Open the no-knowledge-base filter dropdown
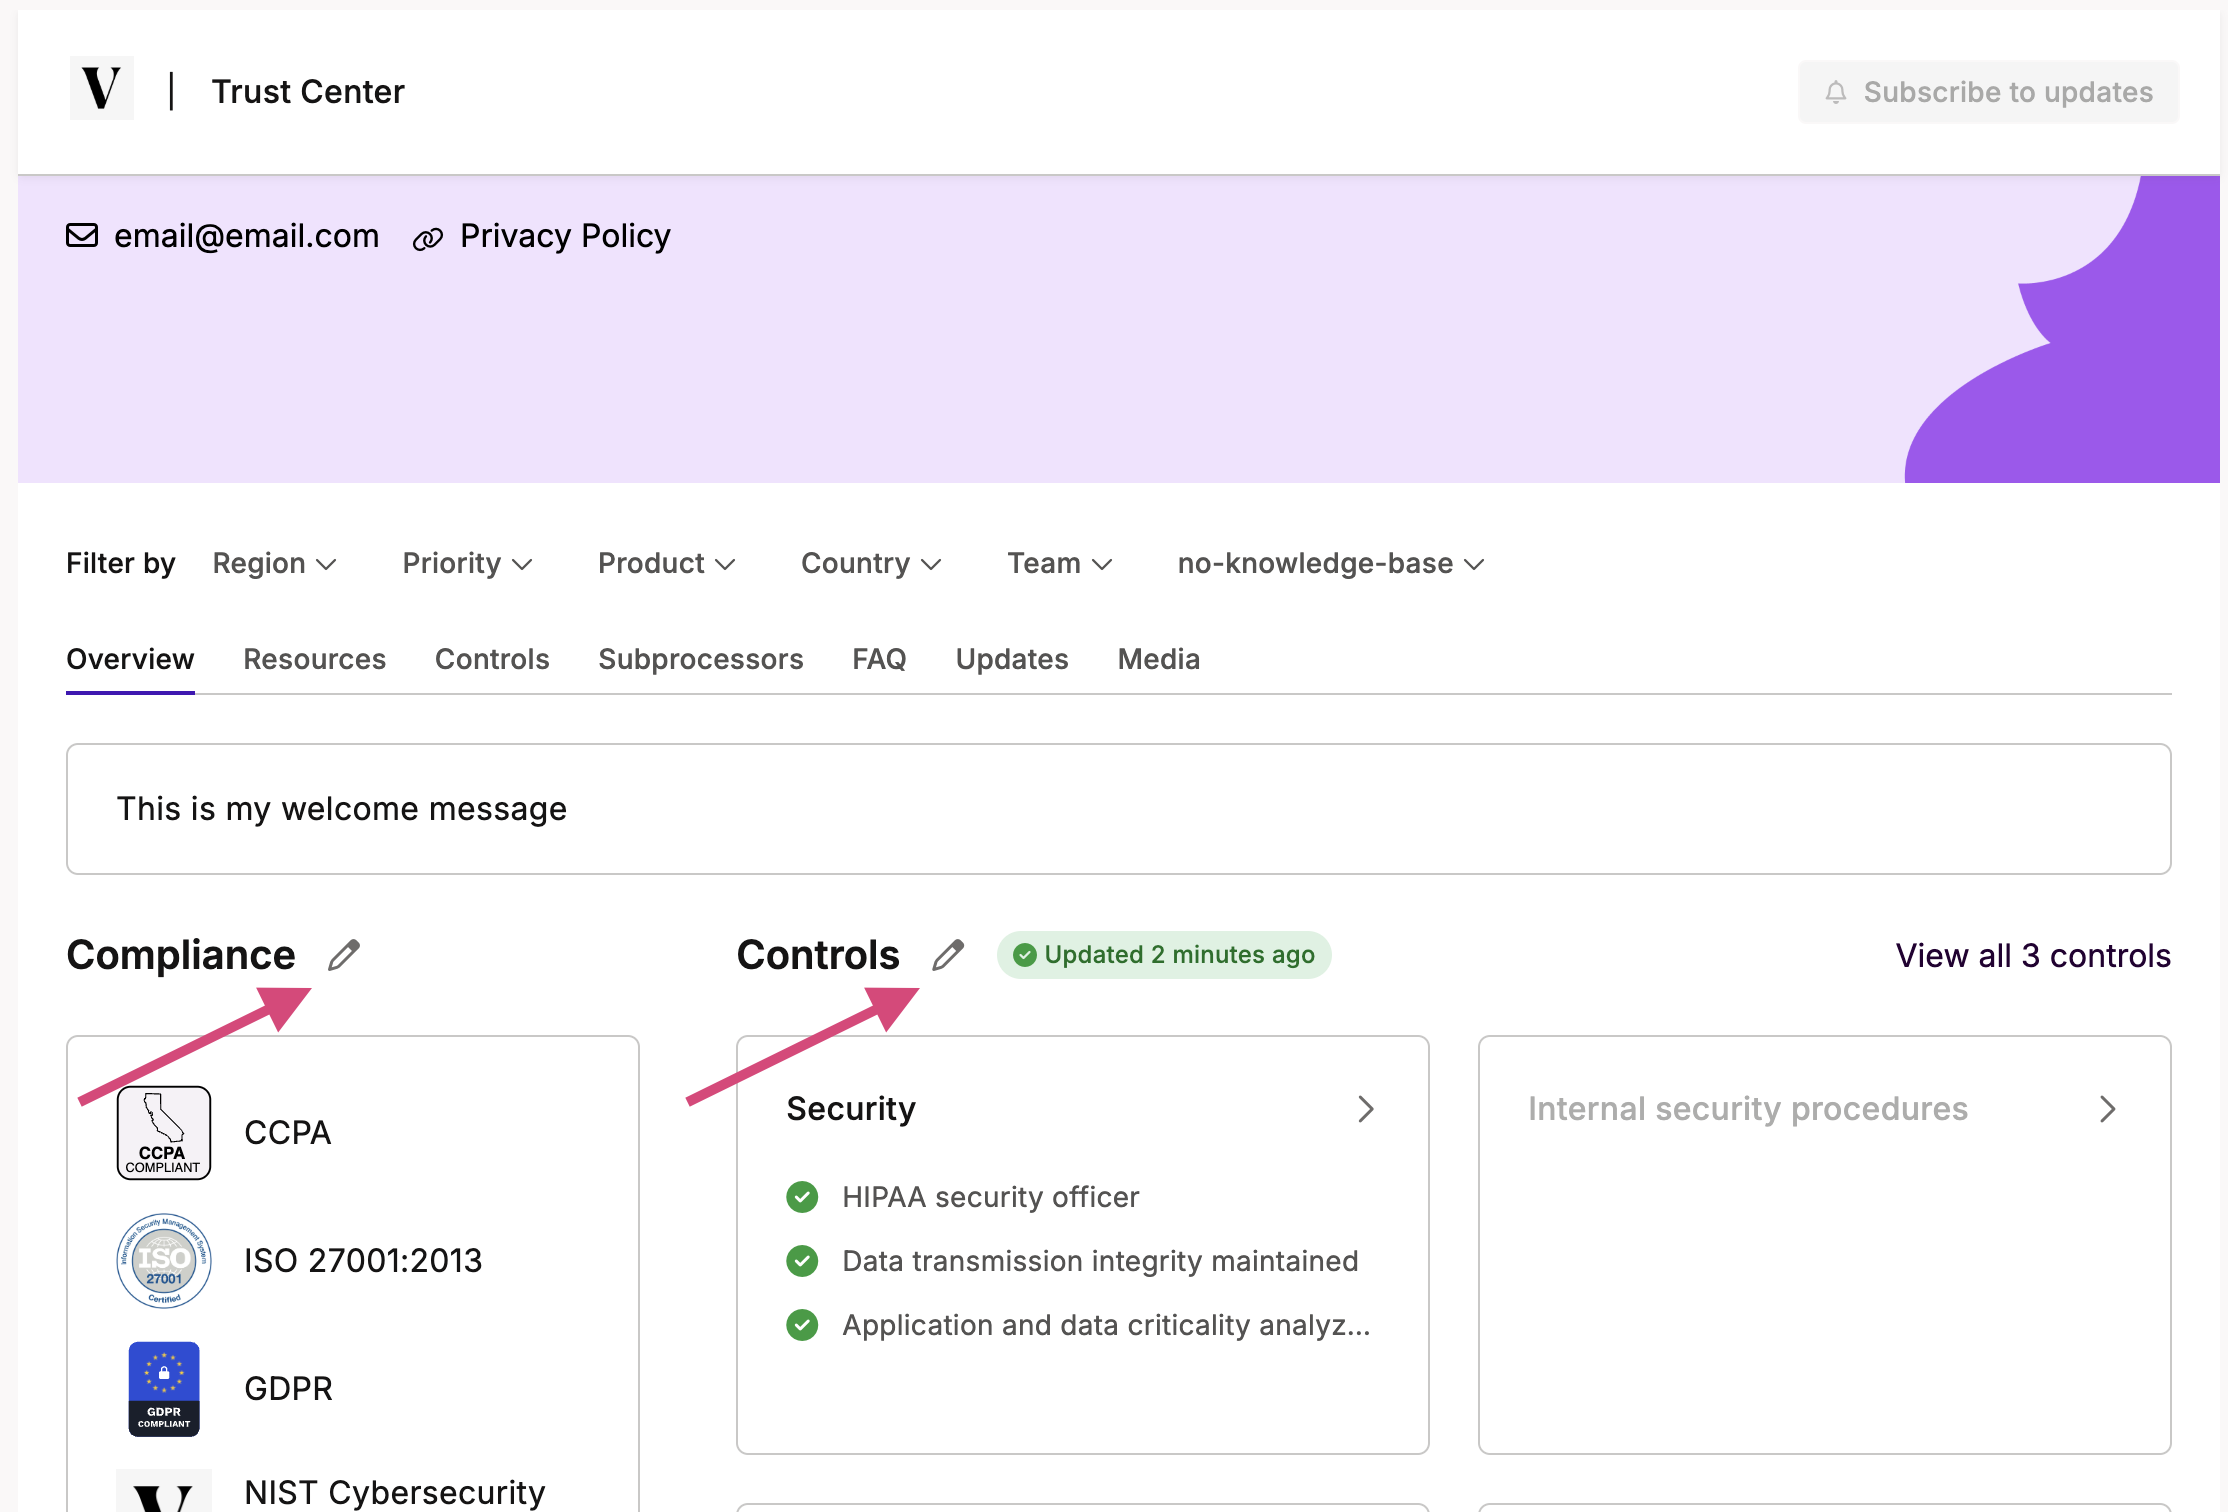2228x1512 pixels. 1331,563
